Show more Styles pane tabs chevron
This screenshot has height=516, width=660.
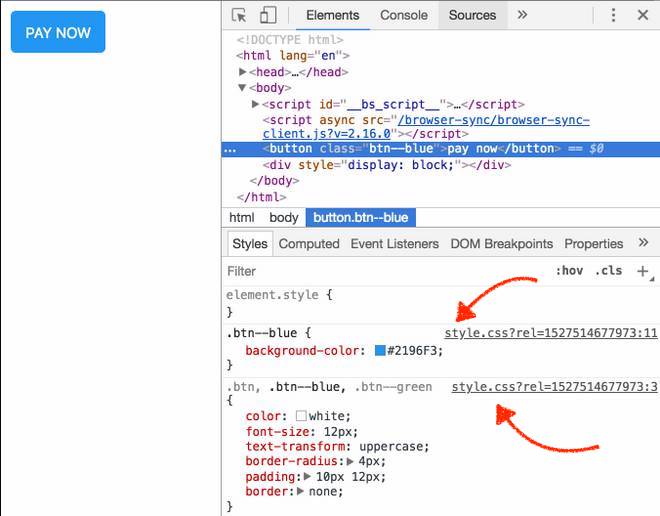pos(643,243)
